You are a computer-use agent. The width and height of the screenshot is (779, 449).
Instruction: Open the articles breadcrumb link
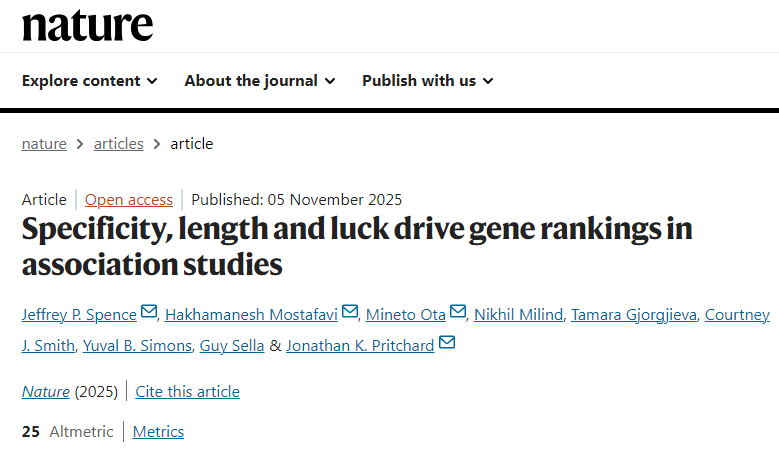[x=118, y=143]
